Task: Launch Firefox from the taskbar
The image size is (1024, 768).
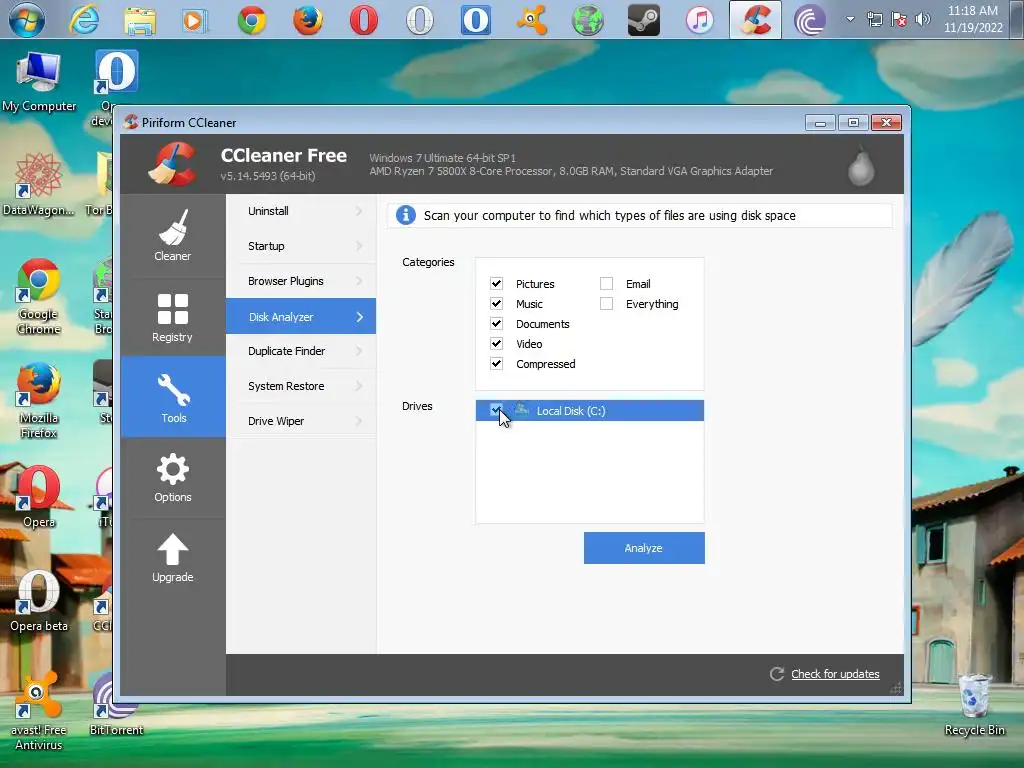Action: (x=308, y=20)
